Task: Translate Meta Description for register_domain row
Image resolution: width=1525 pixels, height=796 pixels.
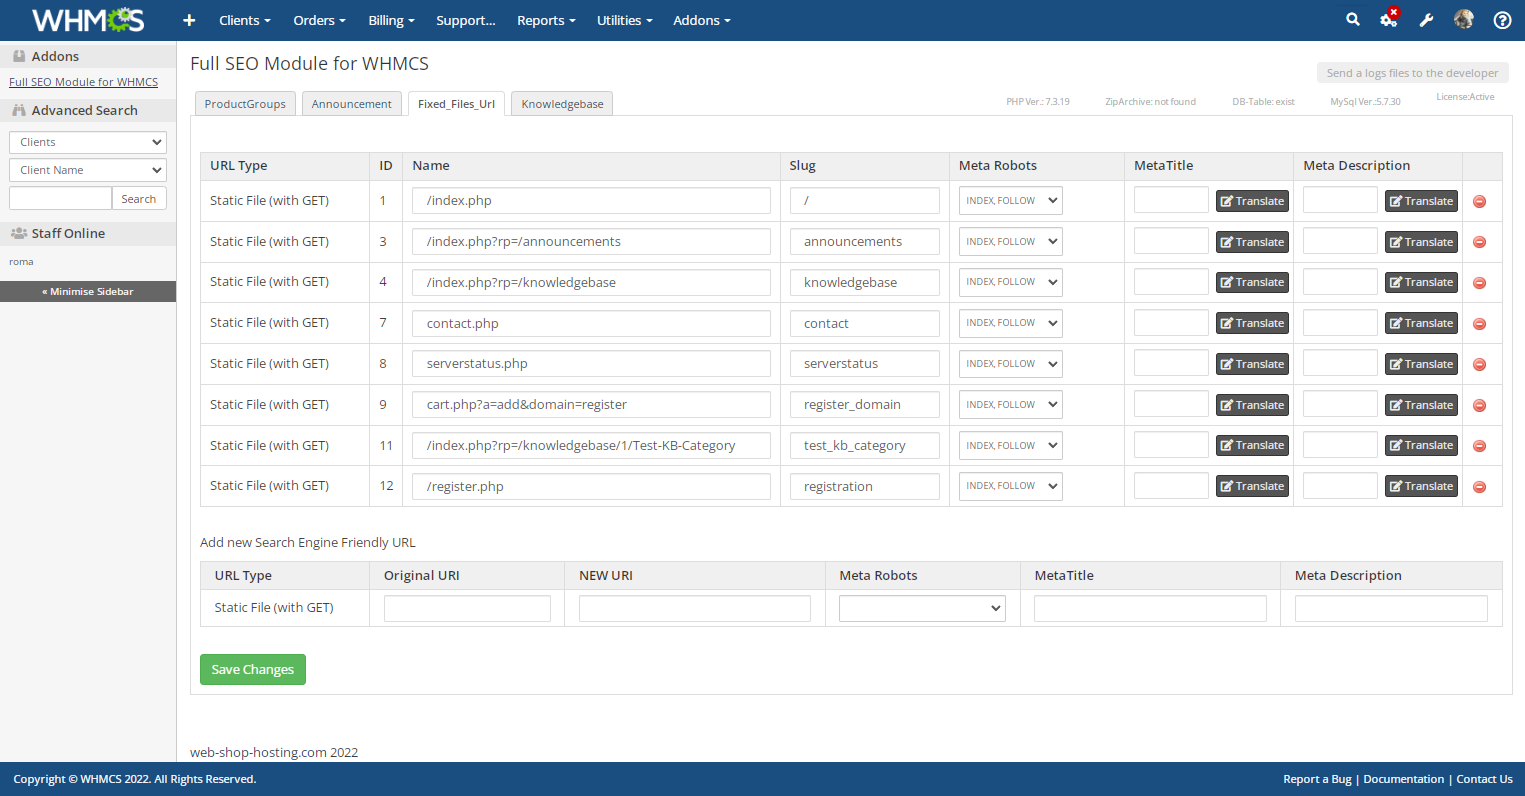Action: pyautogui.click(x=1421, y=405)
